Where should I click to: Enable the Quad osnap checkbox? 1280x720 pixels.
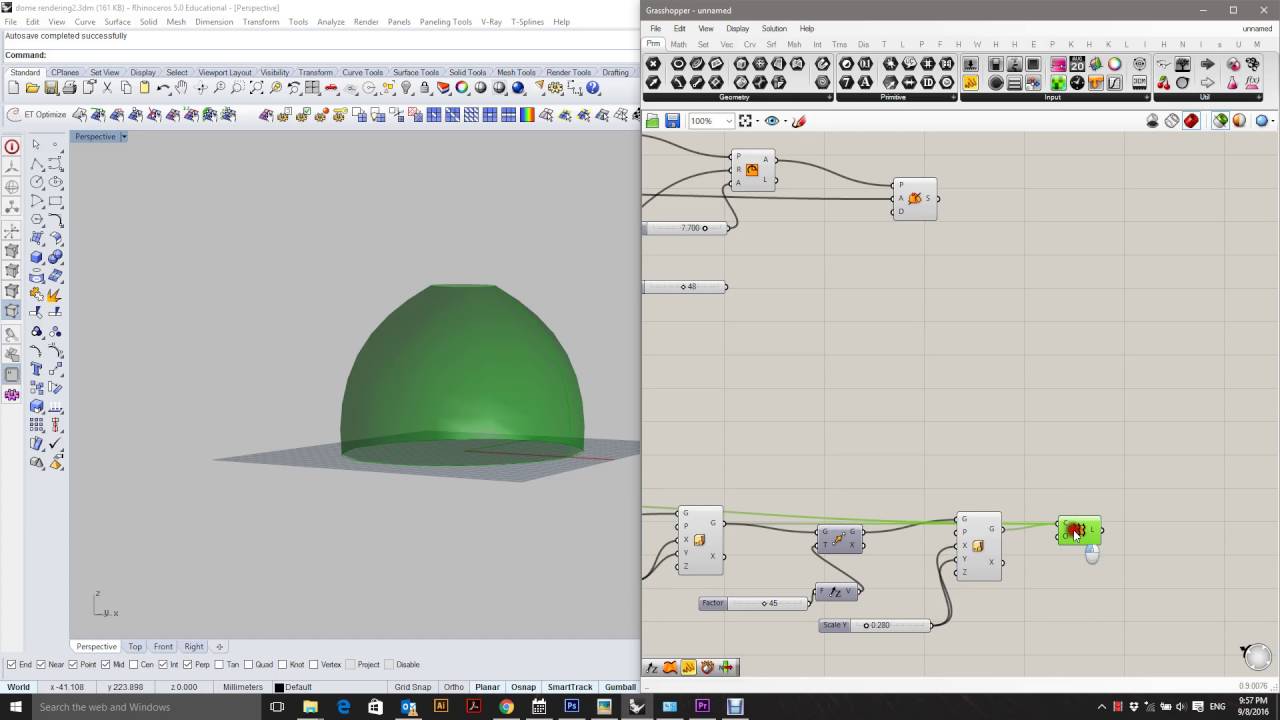tap(248, 665)
